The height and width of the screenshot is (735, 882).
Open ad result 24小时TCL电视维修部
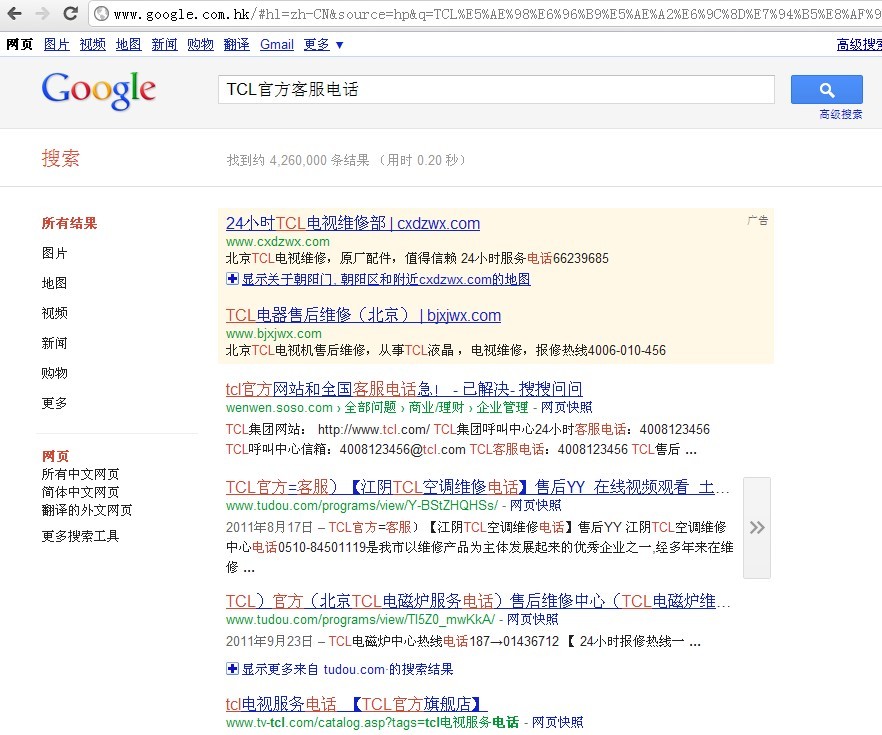[x=353, y=223]
